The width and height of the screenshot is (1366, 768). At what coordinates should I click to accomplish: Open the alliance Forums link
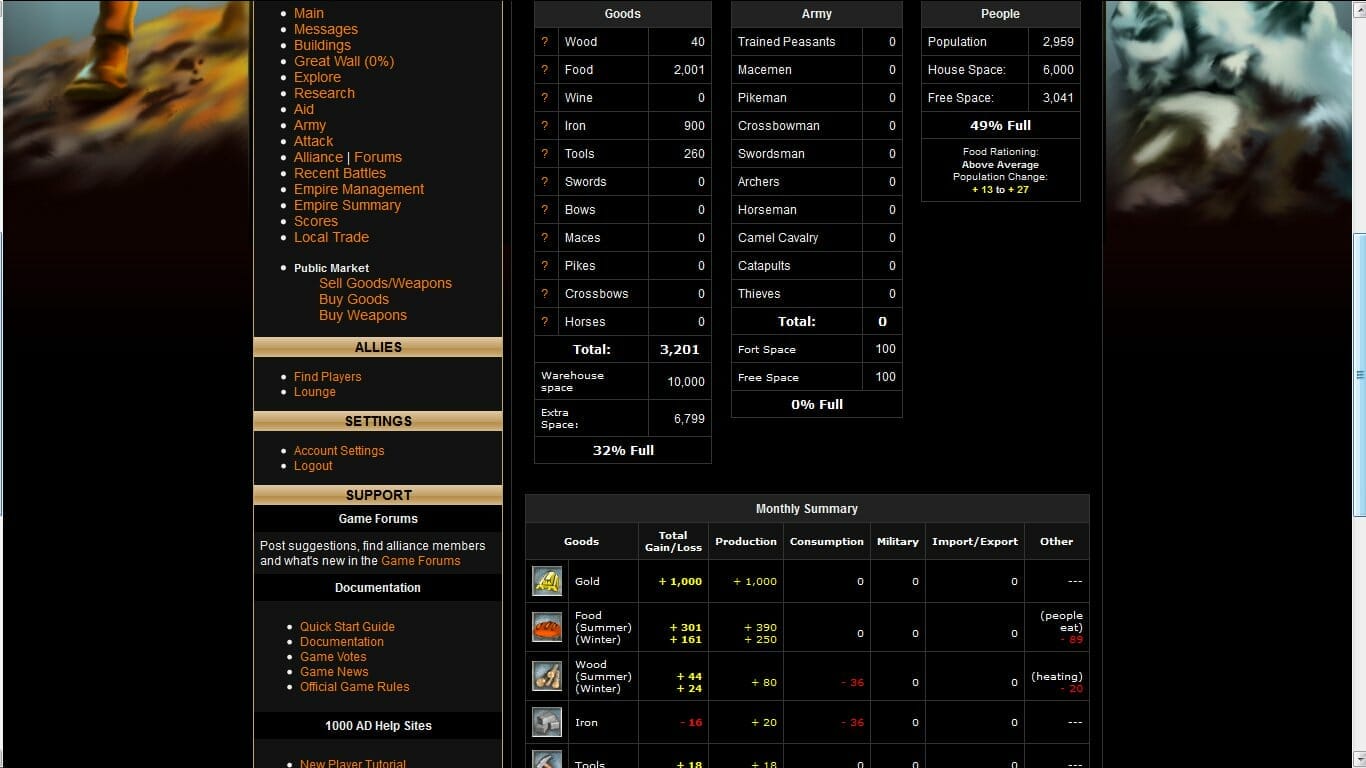[x=378, y=157]
